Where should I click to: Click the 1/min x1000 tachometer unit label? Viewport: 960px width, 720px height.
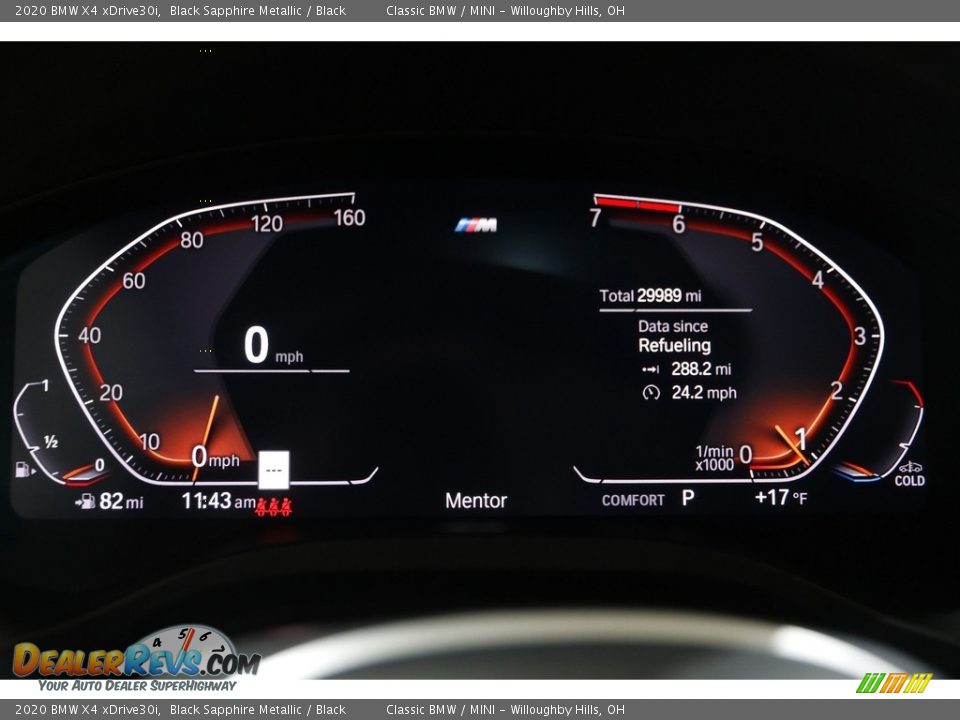714,459
